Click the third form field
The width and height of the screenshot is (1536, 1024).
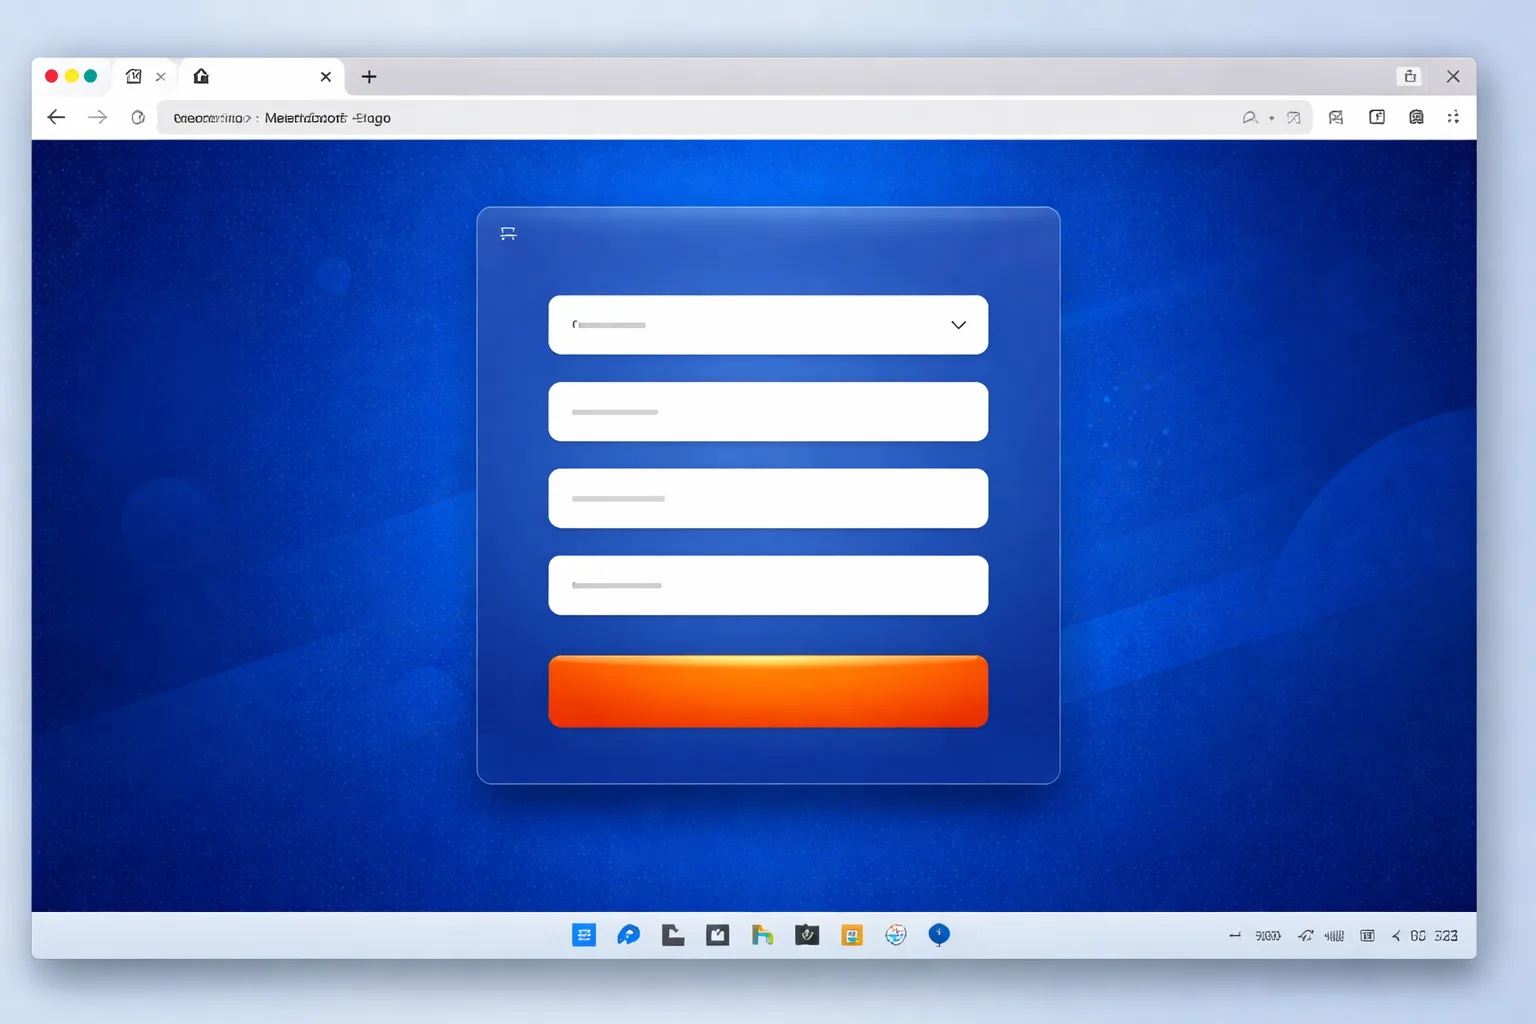pos(768,498)
